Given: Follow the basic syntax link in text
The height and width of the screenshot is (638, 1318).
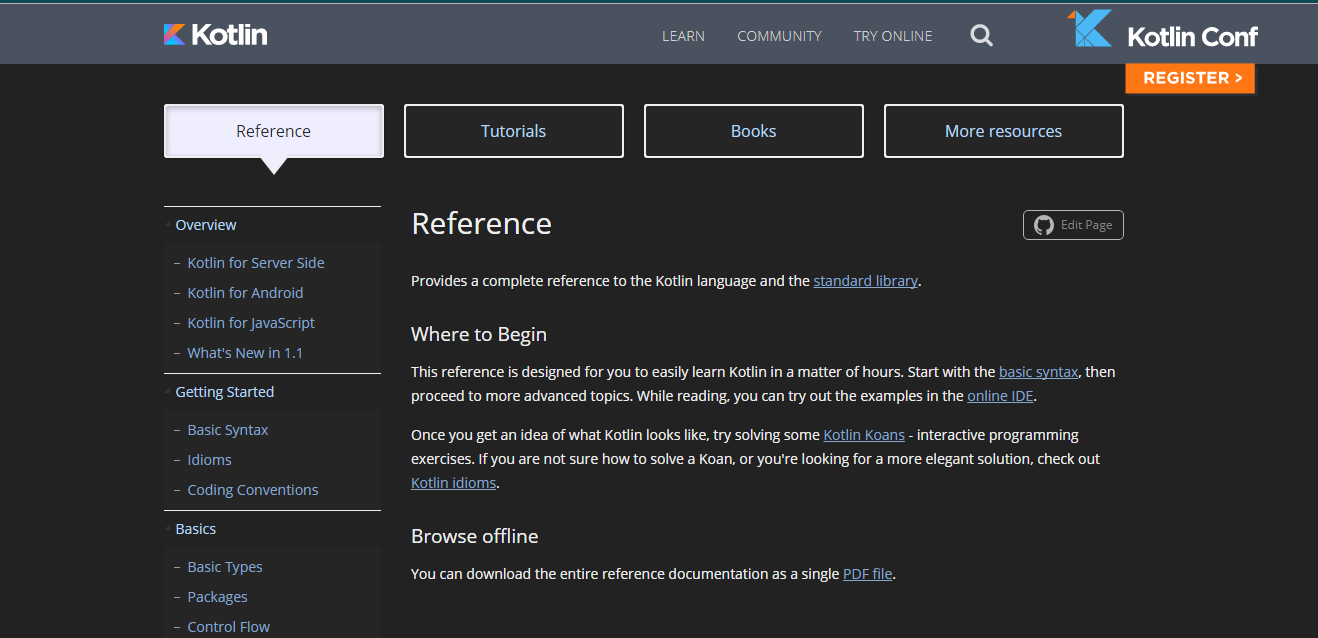Looking at the screenshot, I should tap(1038, 372).
